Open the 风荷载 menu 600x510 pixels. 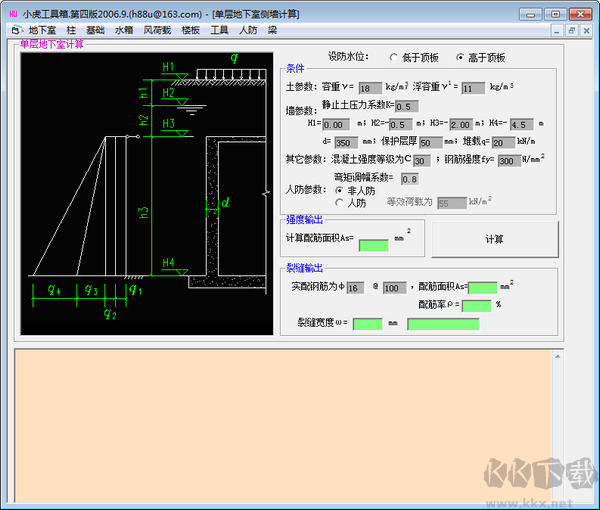157,31
